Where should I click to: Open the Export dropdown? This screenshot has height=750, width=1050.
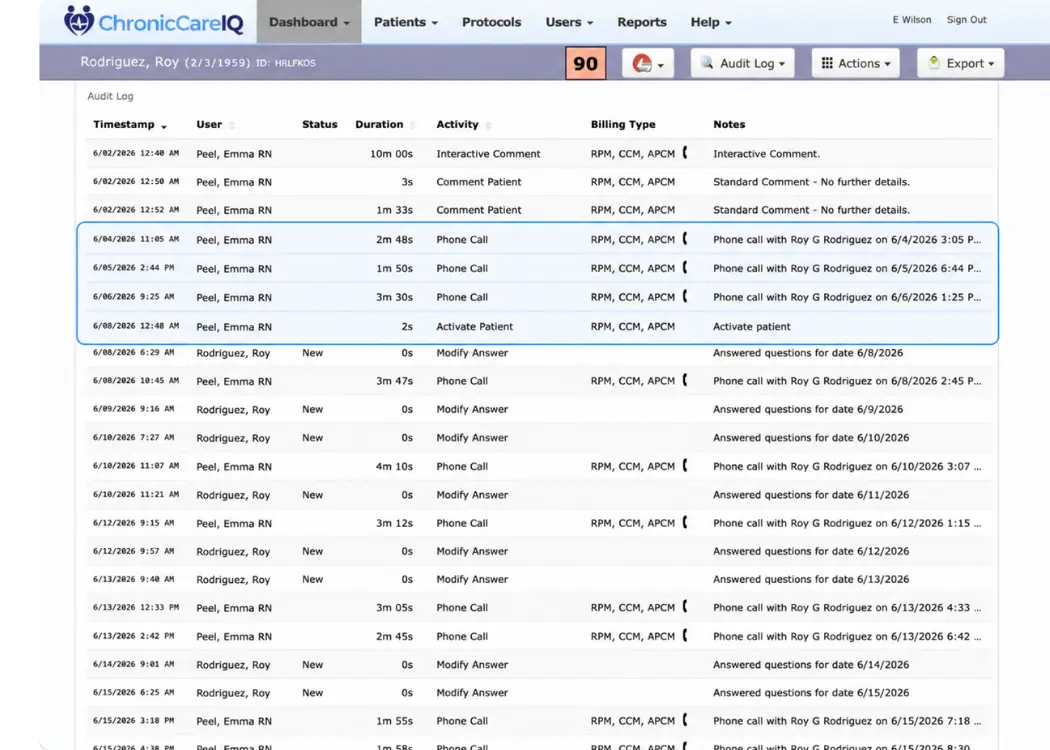click(960, 63)
